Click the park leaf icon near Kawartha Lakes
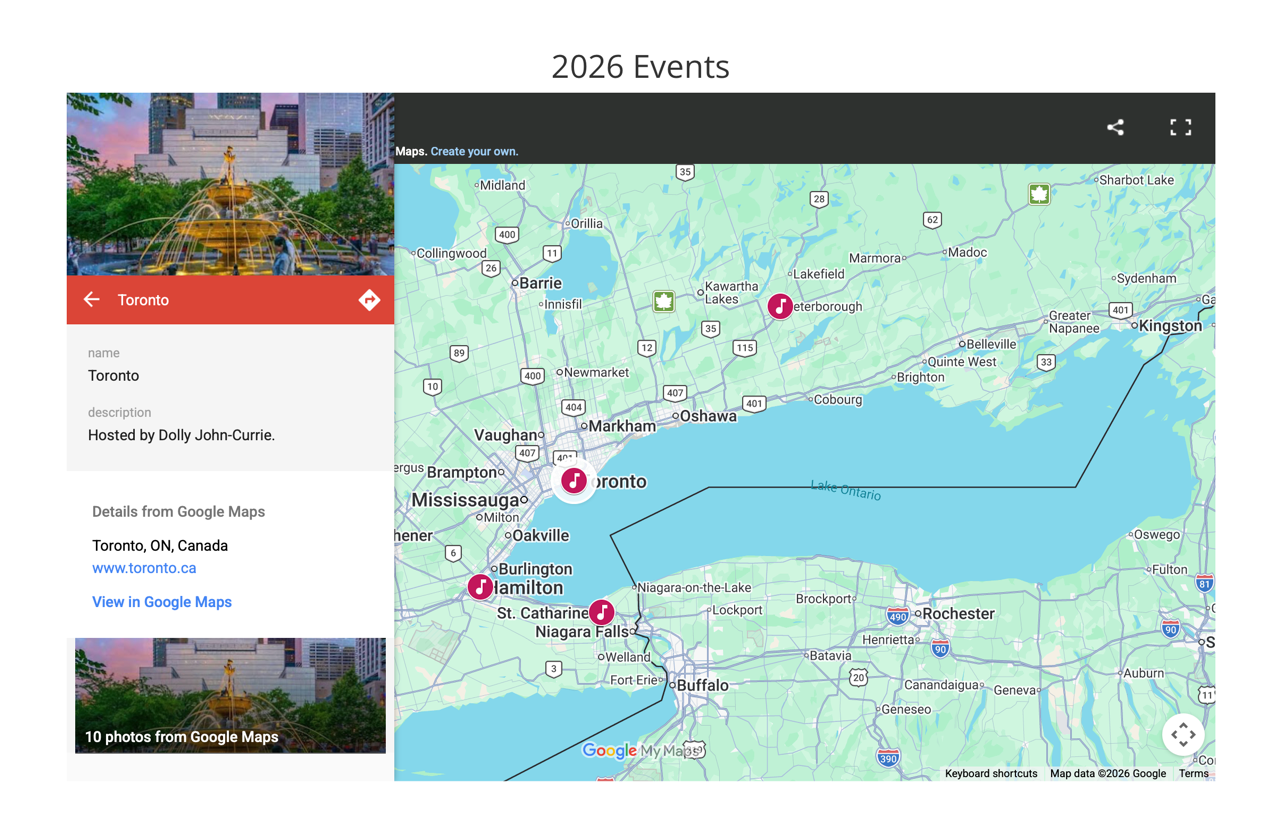The width and height of the screenshot is (1280, 822). coord(663,301)
